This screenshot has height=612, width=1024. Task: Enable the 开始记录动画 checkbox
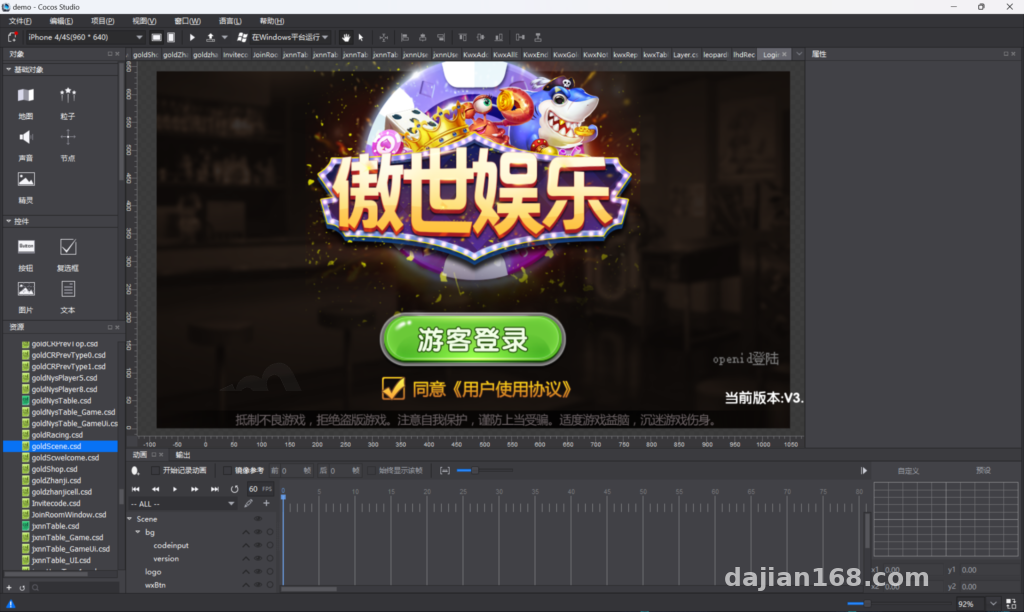point(155,470)
